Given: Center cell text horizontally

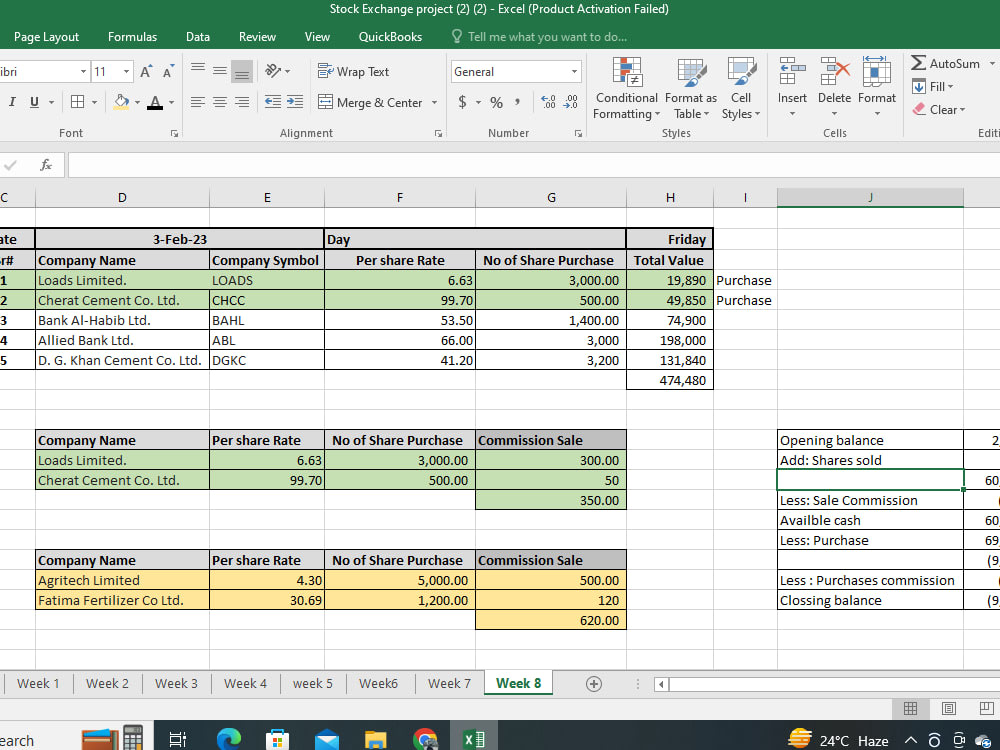Looking at the screenshot, I should (220, 102).
